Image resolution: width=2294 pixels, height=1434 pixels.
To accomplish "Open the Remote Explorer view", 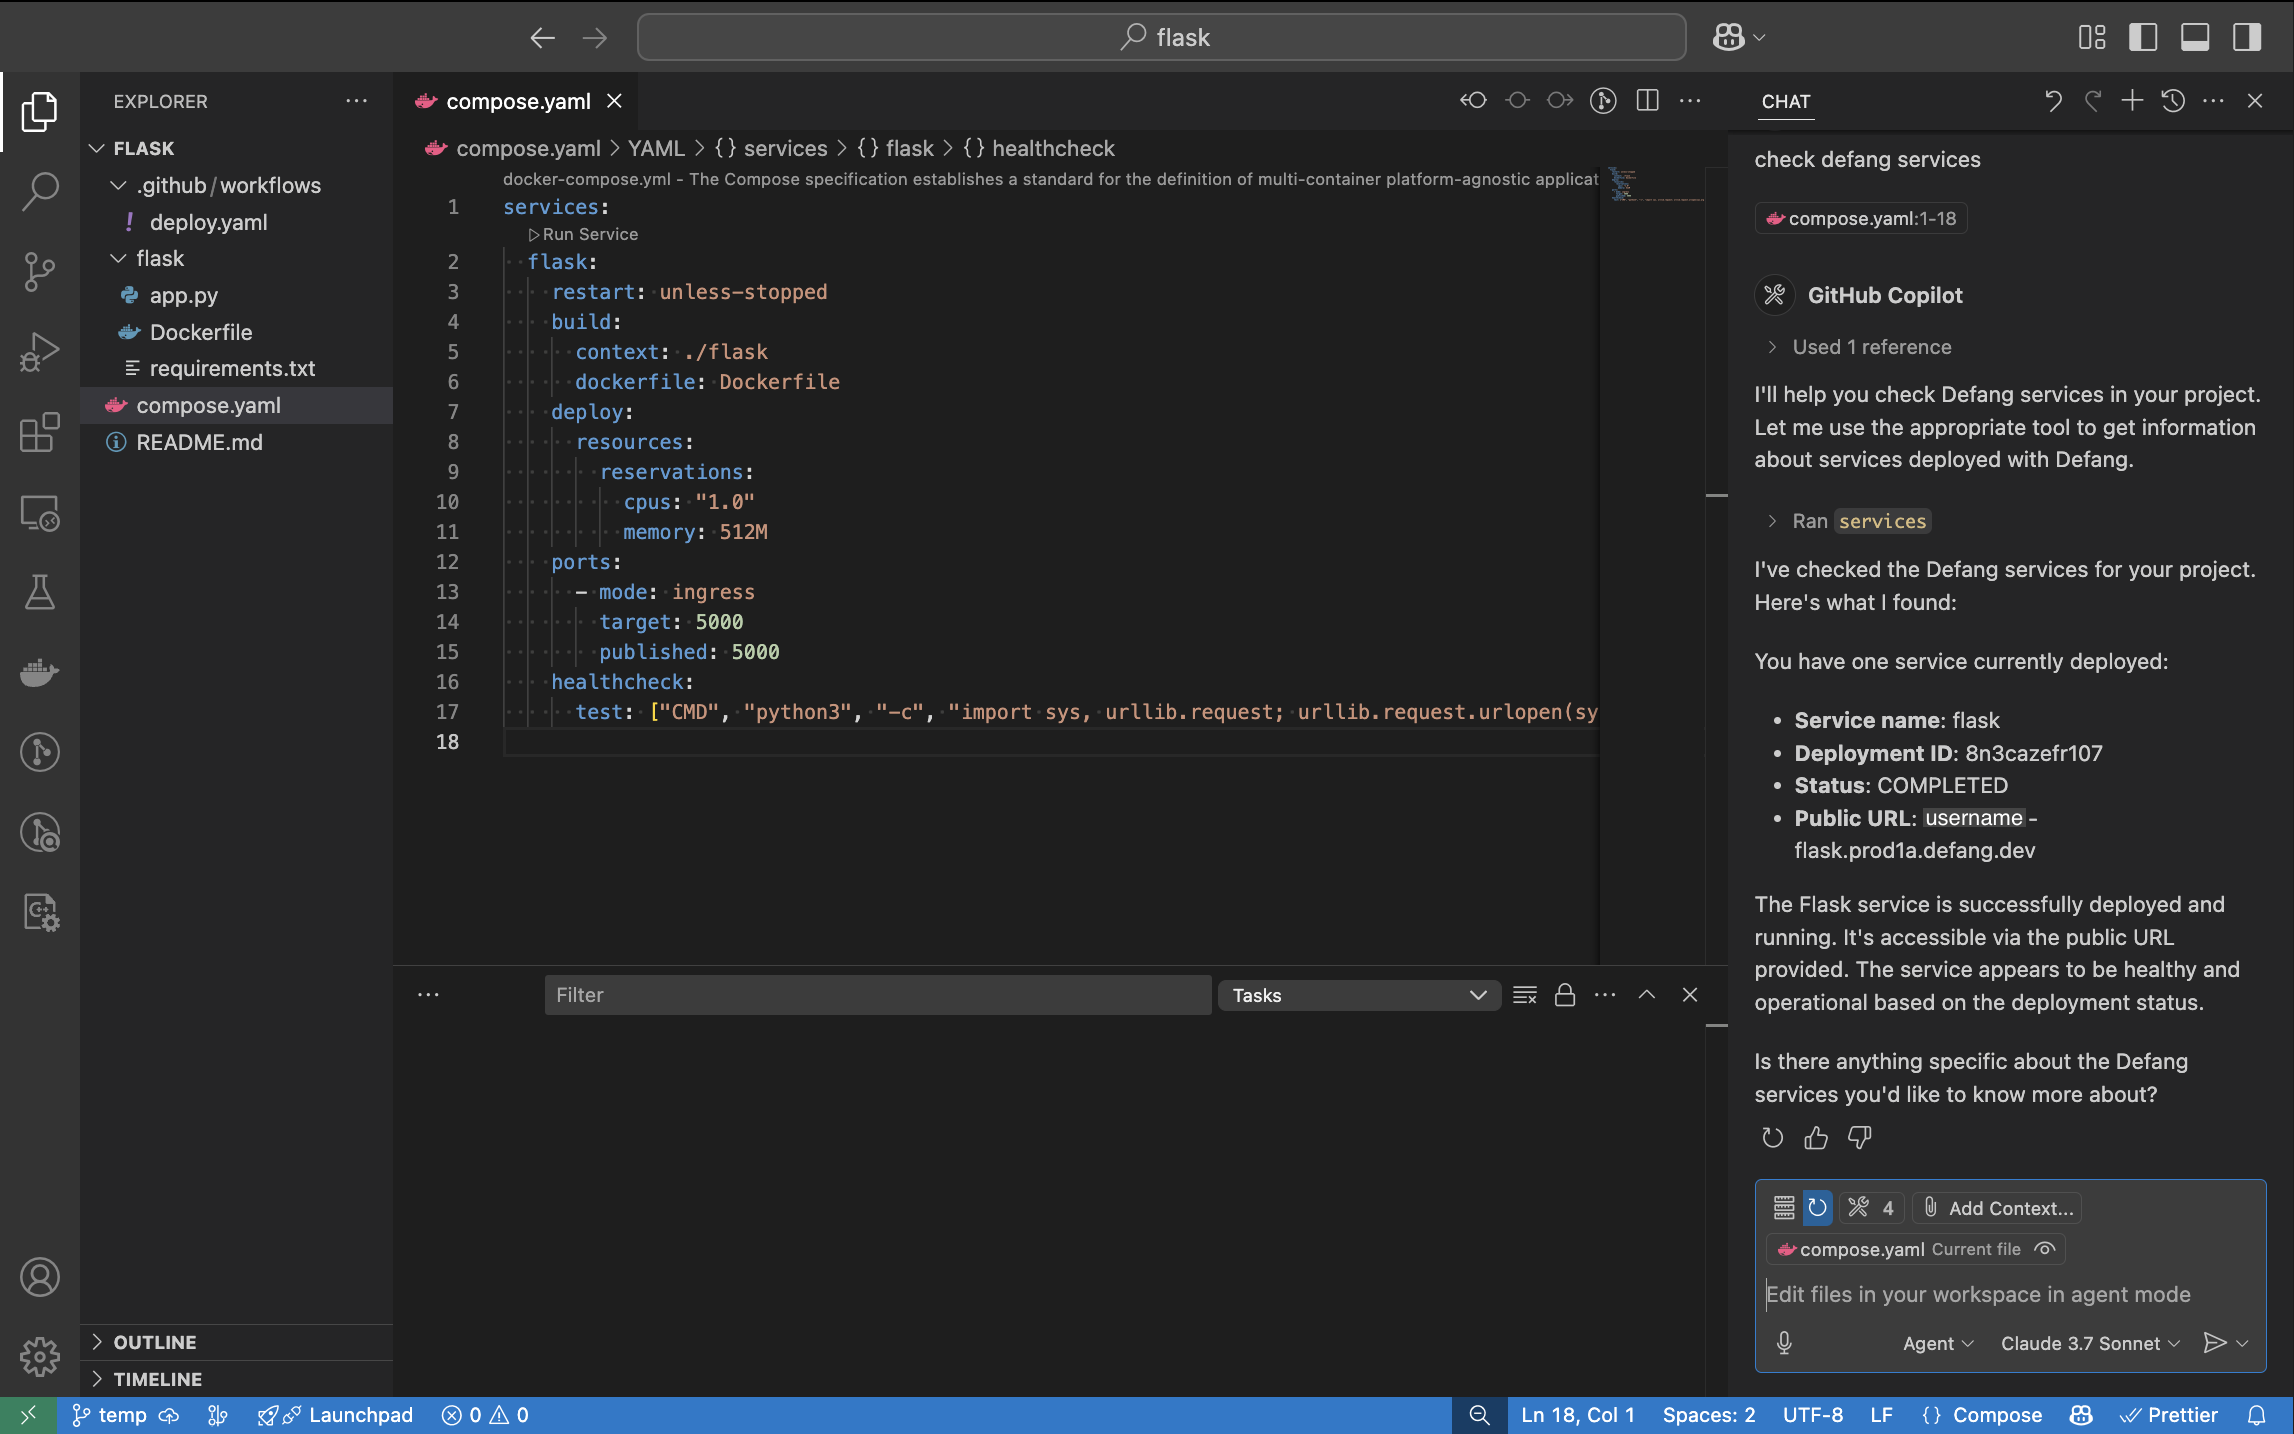I will coord(40,513).
